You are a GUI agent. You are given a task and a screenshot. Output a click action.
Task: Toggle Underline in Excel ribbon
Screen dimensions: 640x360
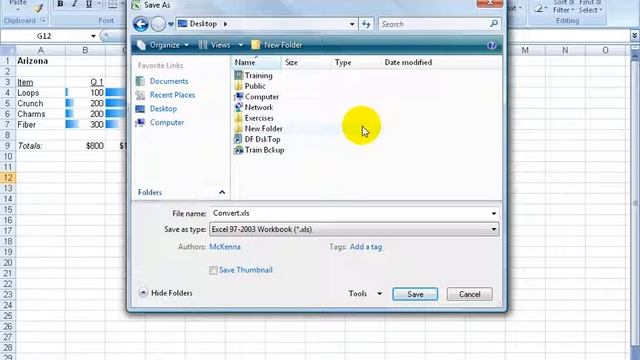click(x=89, y=4)
